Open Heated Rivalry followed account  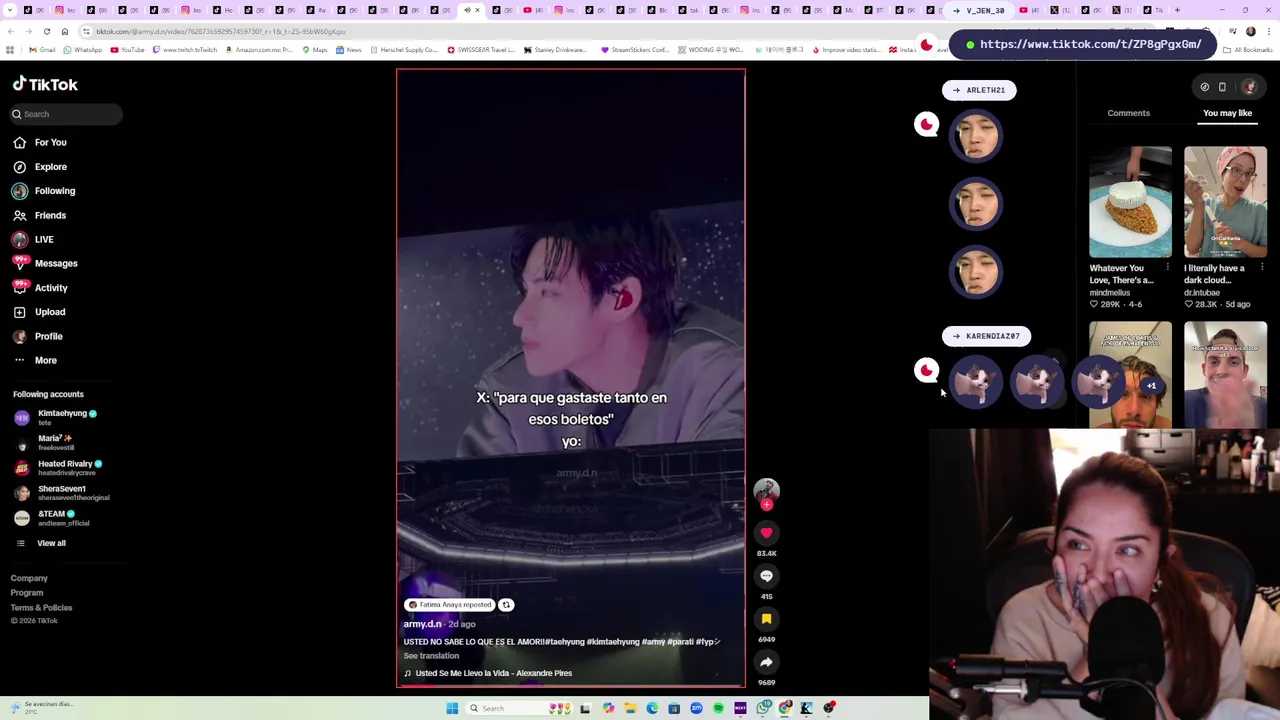[x=60, y=467]
